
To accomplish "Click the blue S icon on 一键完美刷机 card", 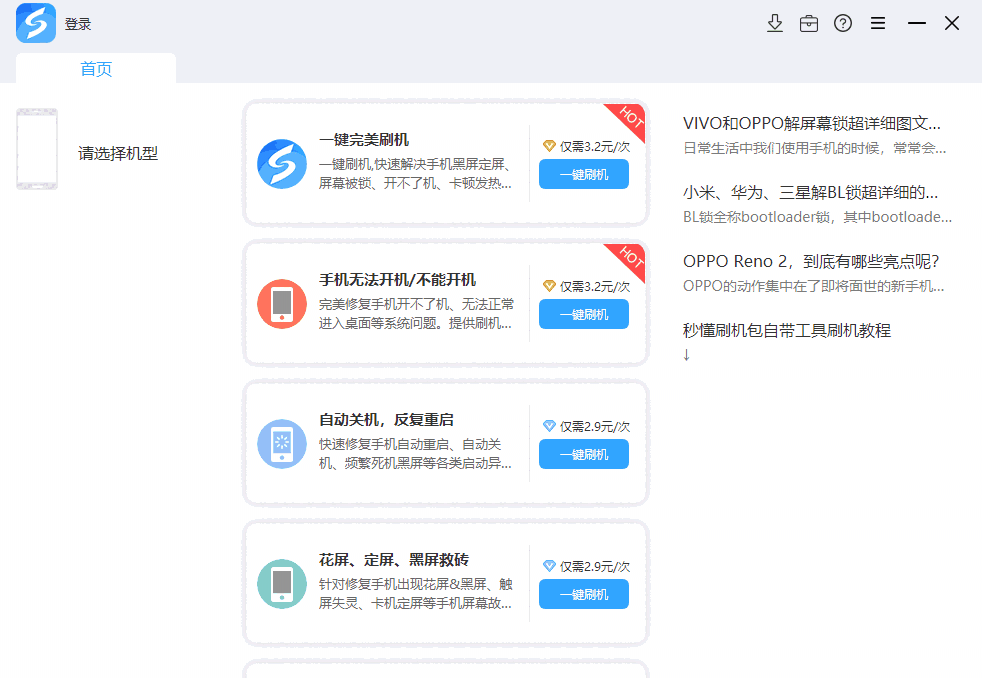I will (x=281, y=163).
